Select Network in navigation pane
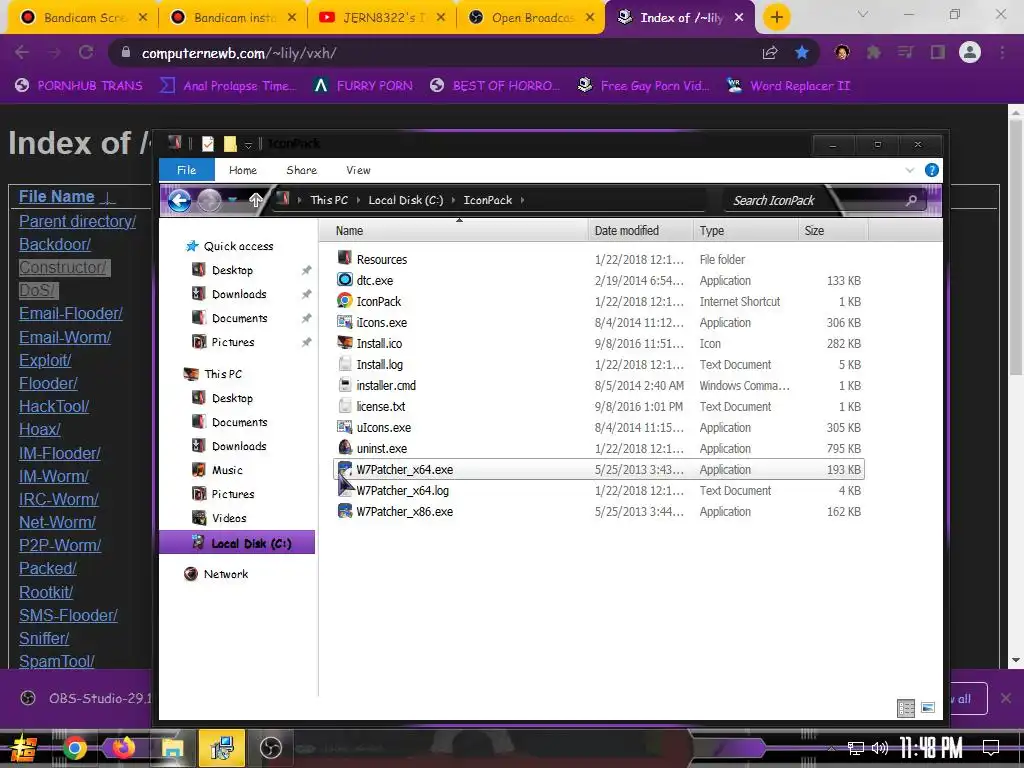 pyautogui.click(x=226, y=574)
